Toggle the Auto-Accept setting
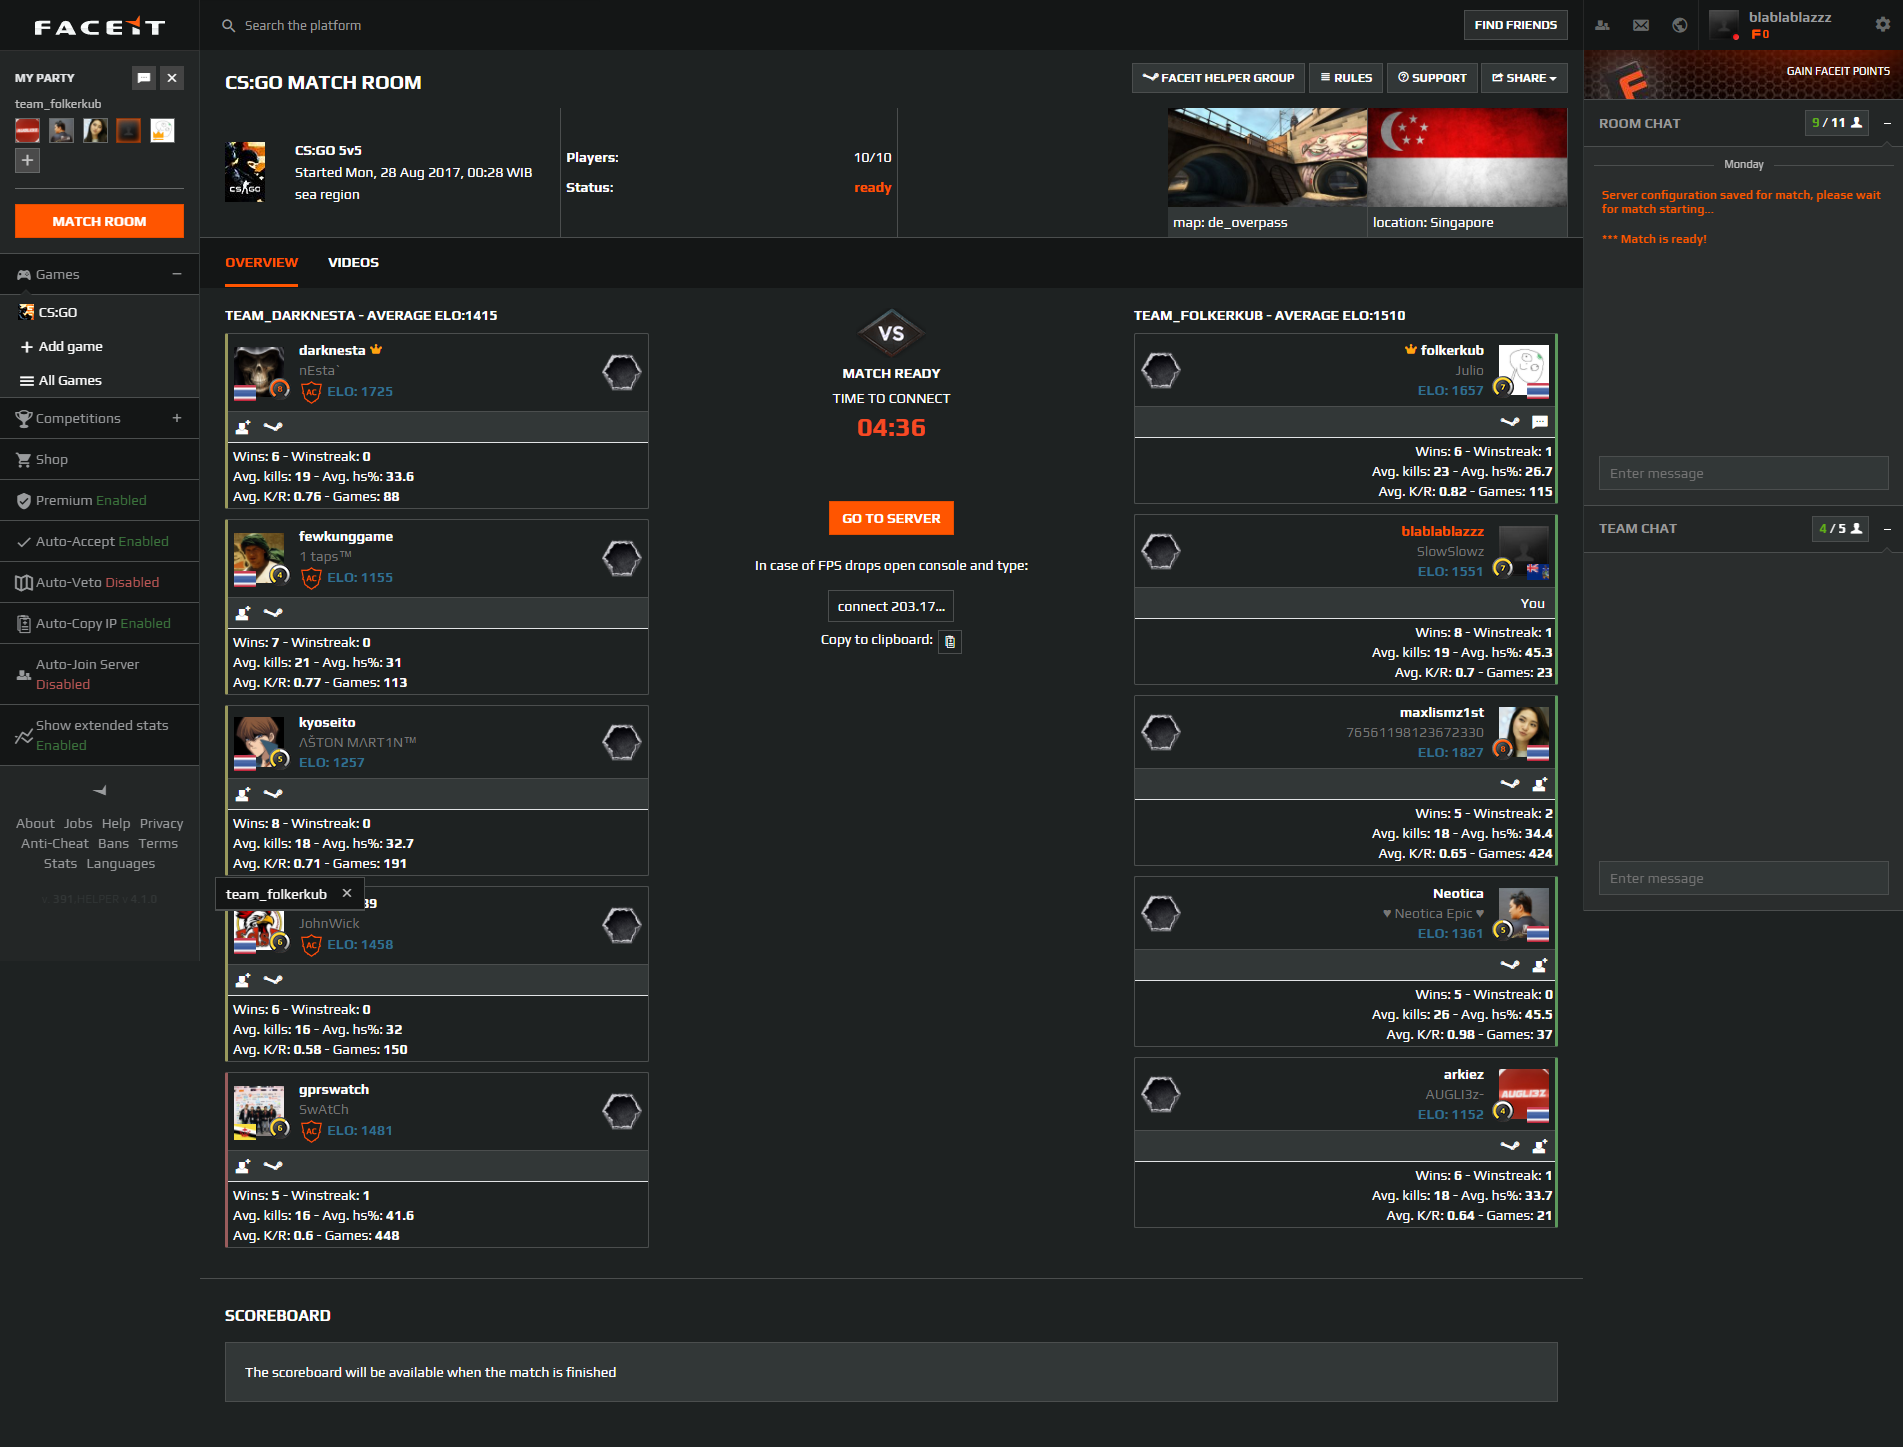This screenshot has width=1903, height=1447. (x=100, y=541)
